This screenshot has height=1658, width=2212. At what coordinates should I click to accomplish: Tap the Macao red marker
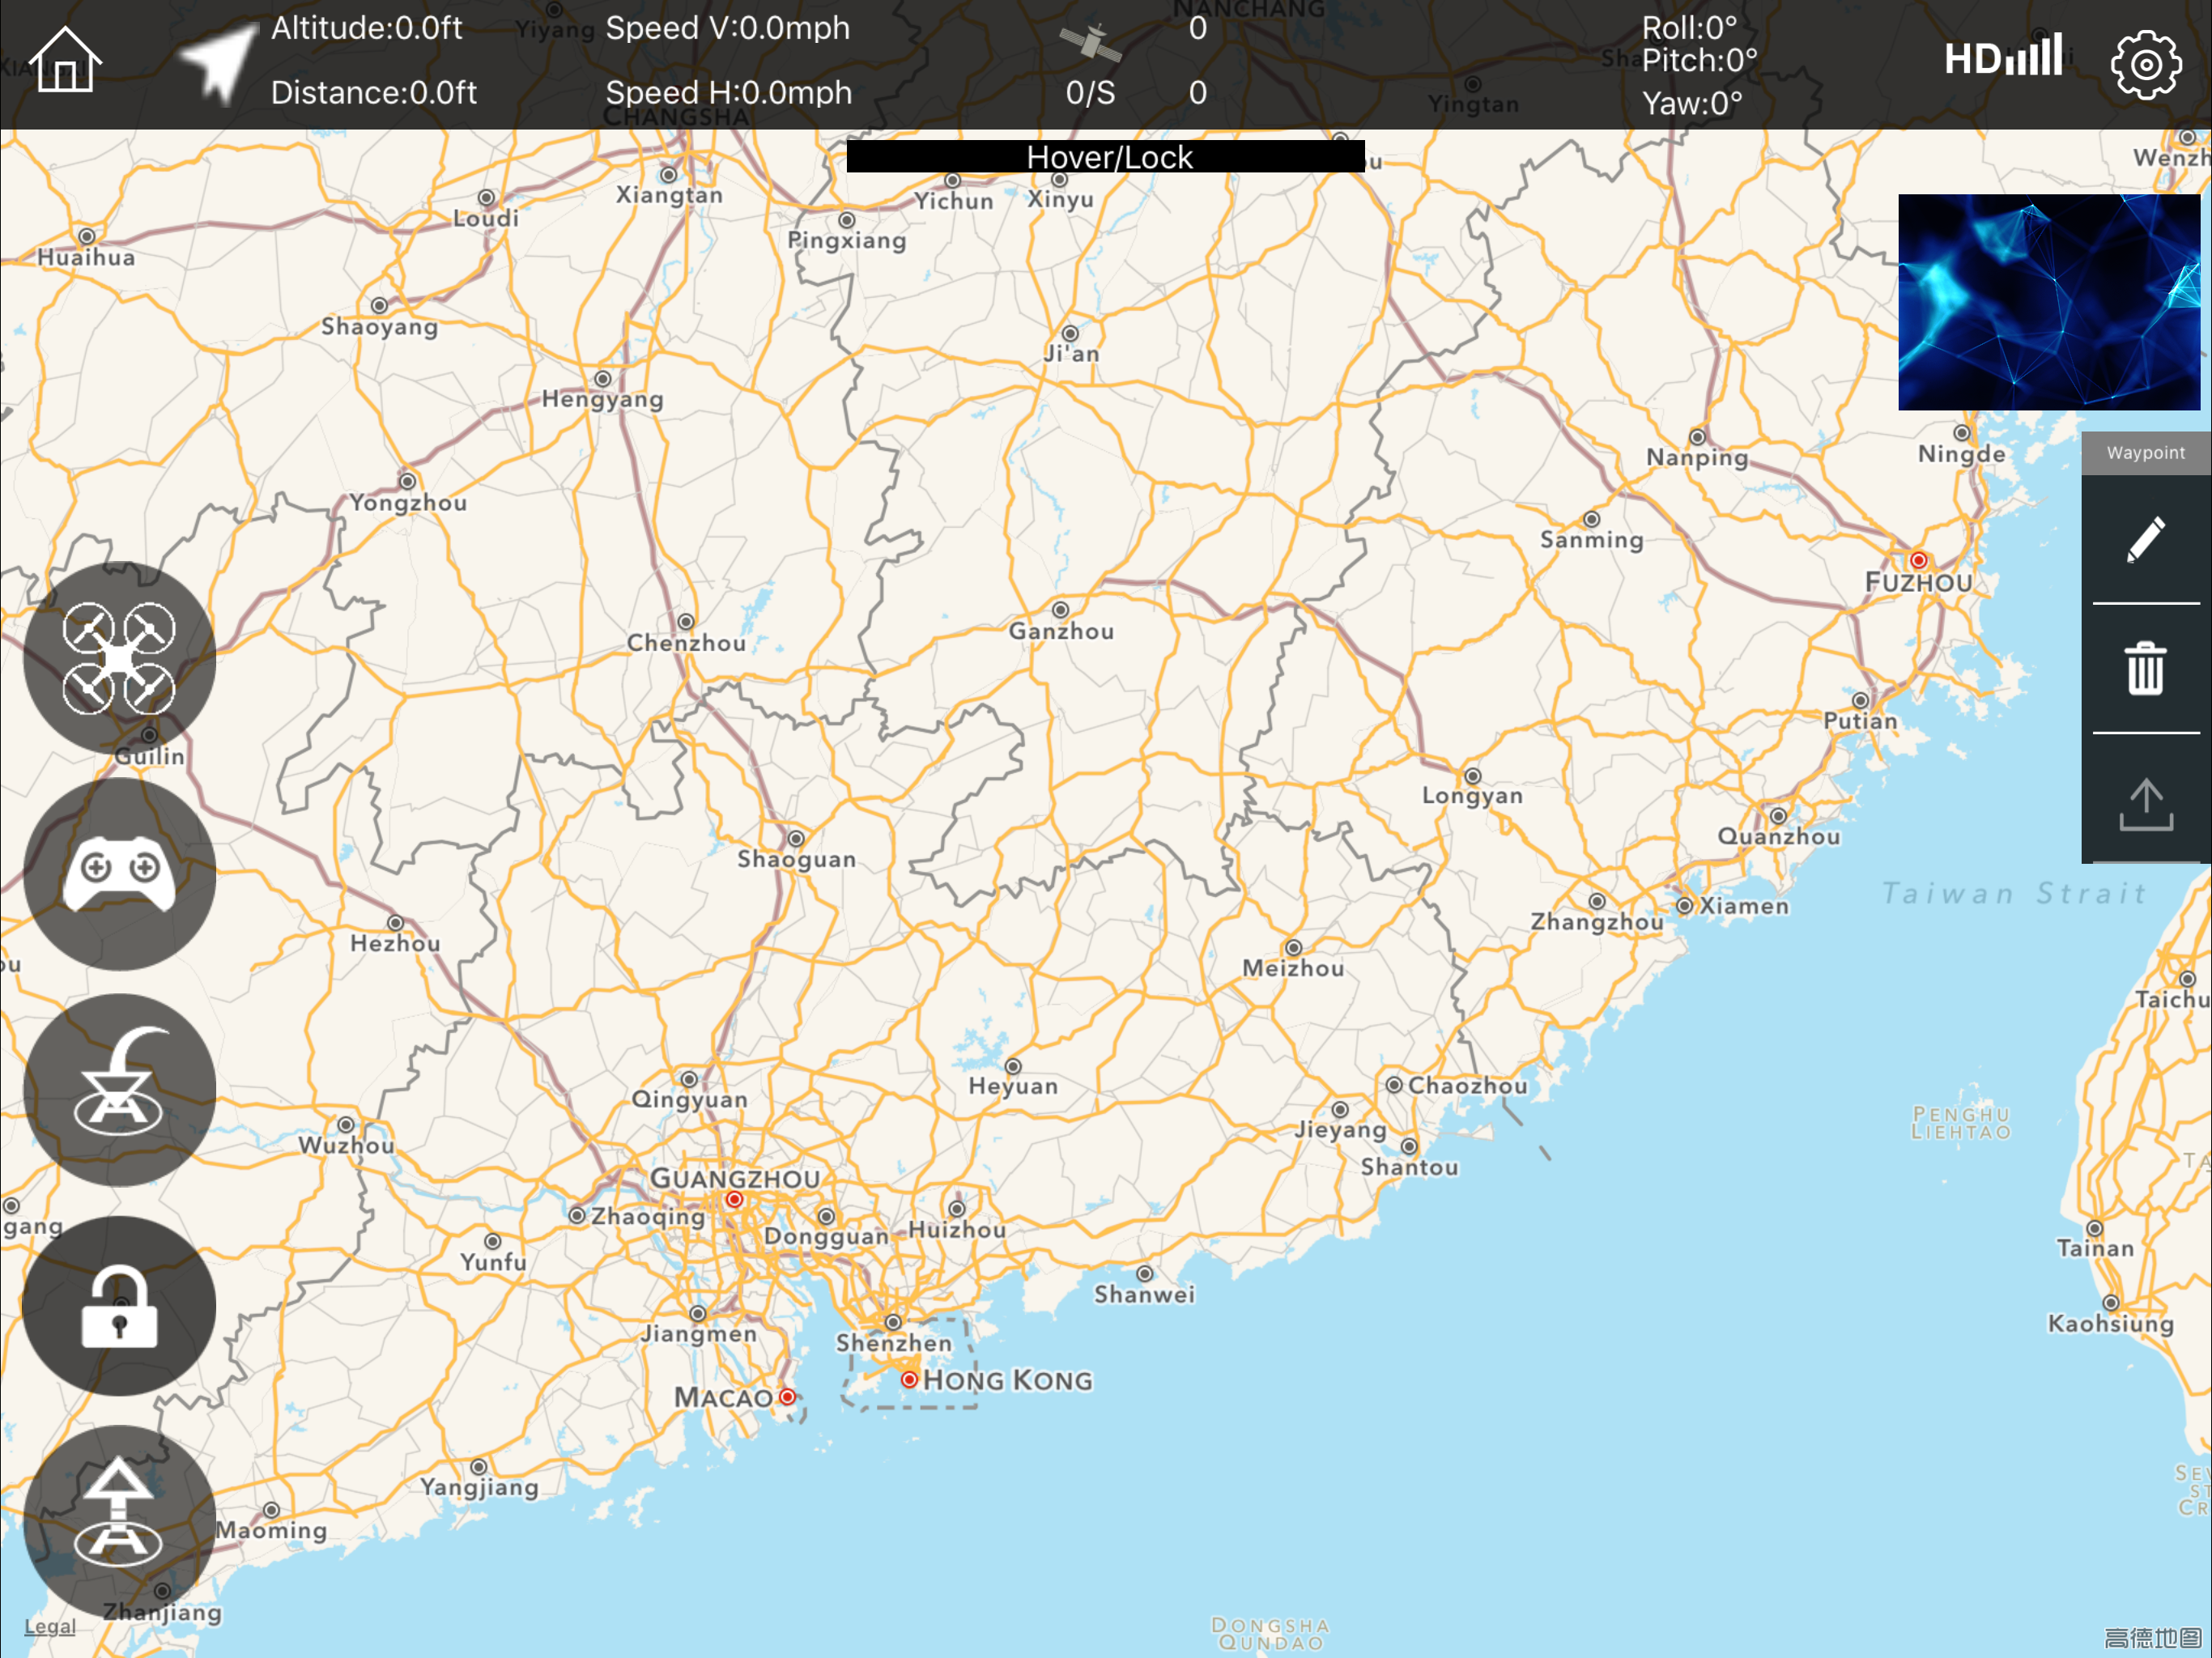point(788,1397)
